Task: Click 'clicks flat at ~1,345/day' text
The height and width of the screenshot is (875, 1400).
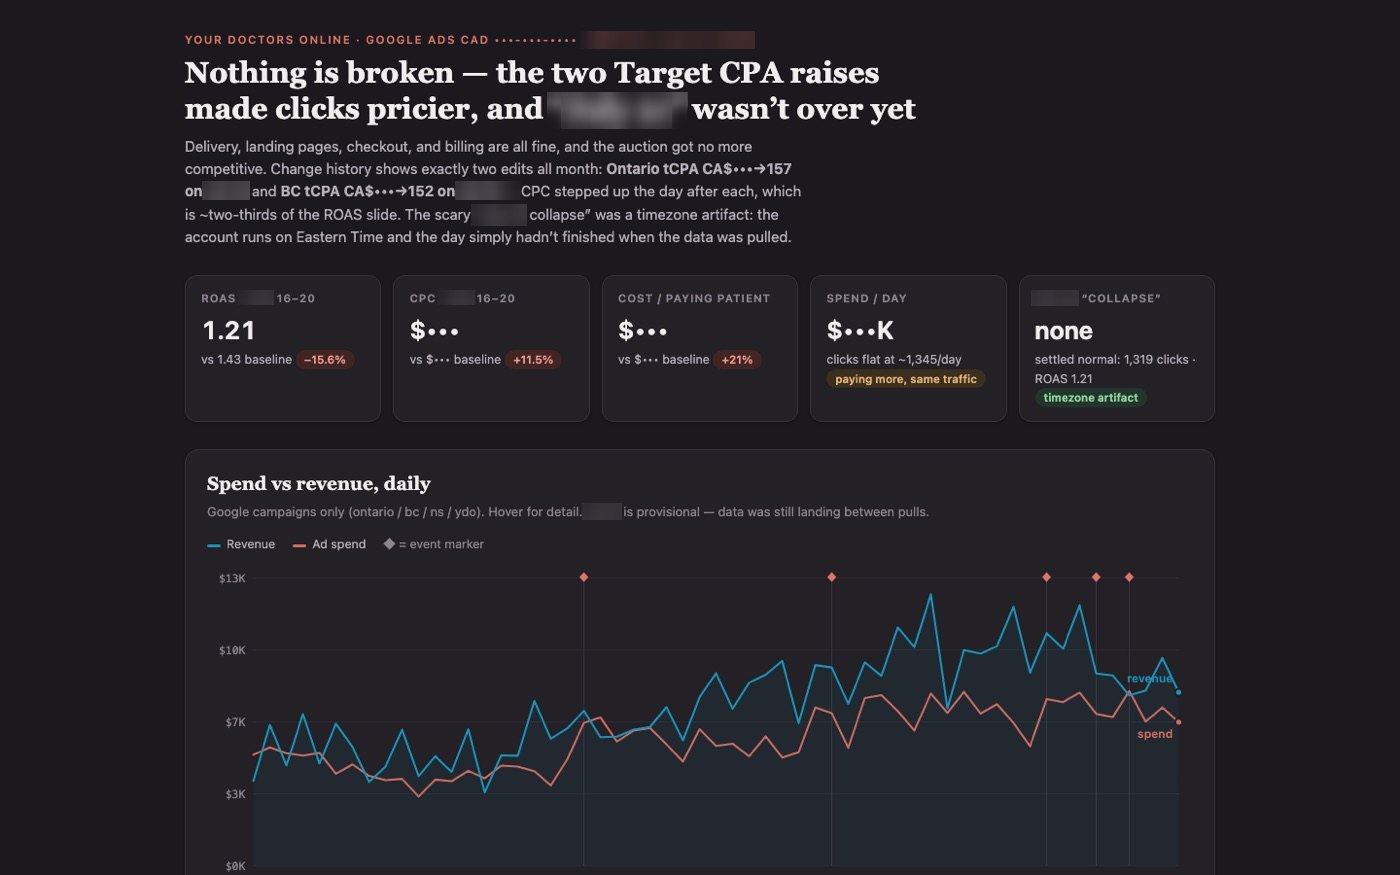Action: (x=894, y=360)
